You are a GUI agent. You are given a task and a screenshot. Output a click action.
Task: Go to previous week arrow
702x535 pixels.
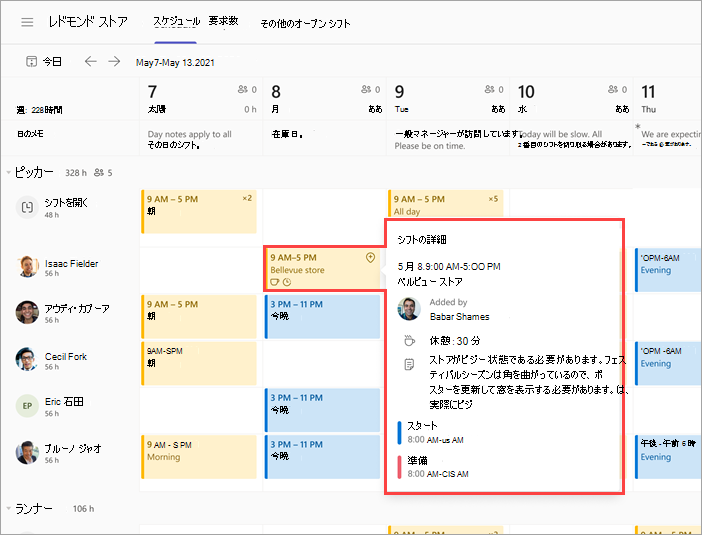(91, 61)
